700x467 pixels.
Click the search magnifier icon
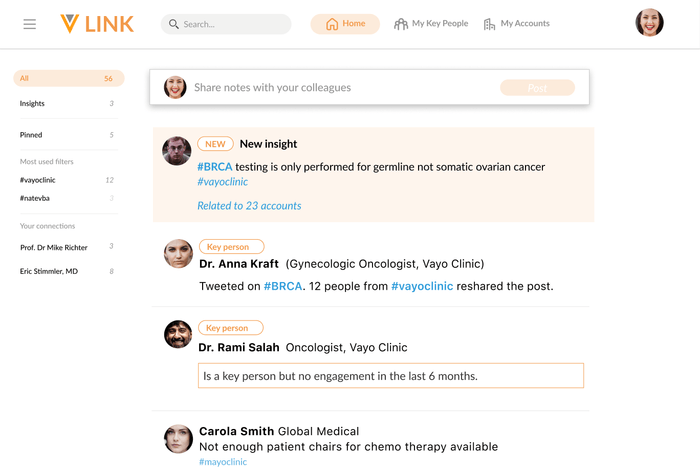pyautogui.click(x=174, y=24)
